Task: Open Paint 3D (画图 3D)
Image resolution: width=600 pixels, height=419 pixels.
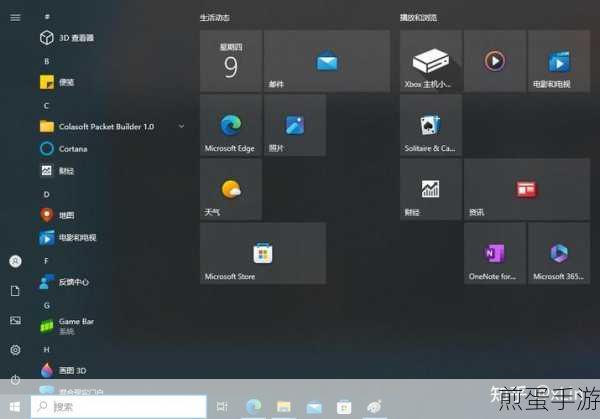Action: [64, 370]
